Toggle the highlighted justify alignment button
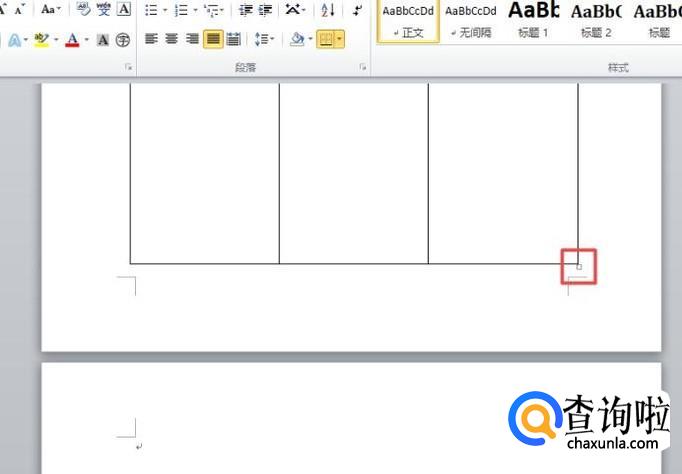 coord(213,39)
